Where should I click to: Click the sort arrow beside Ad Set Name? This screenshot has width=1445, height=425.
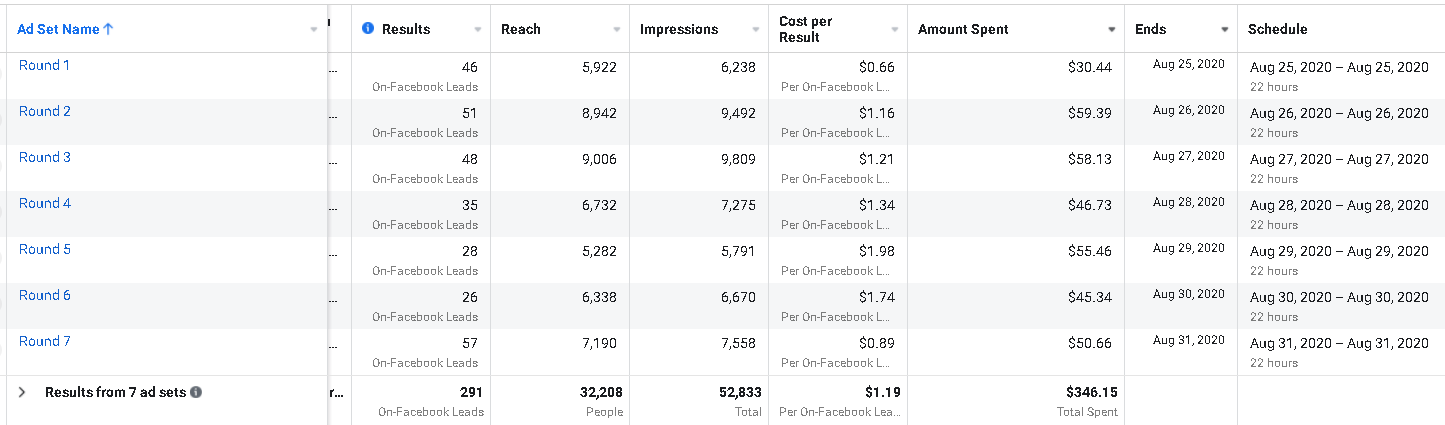click(x=108, y=30)
